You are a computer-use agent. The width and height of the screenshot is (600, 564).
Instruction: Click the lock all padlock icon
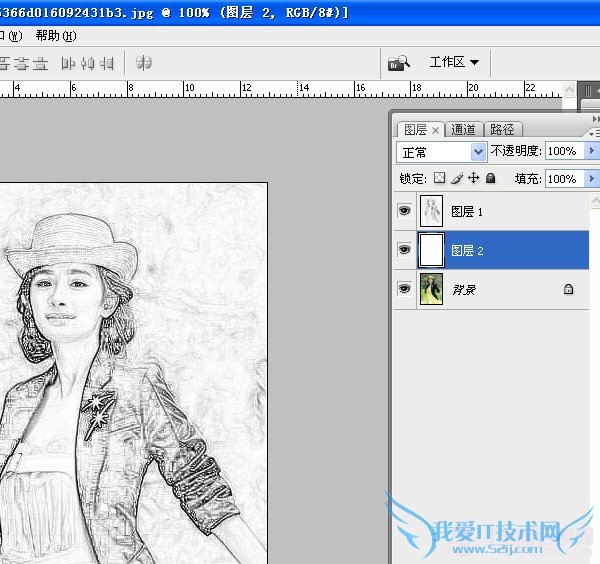coord(490,179)
